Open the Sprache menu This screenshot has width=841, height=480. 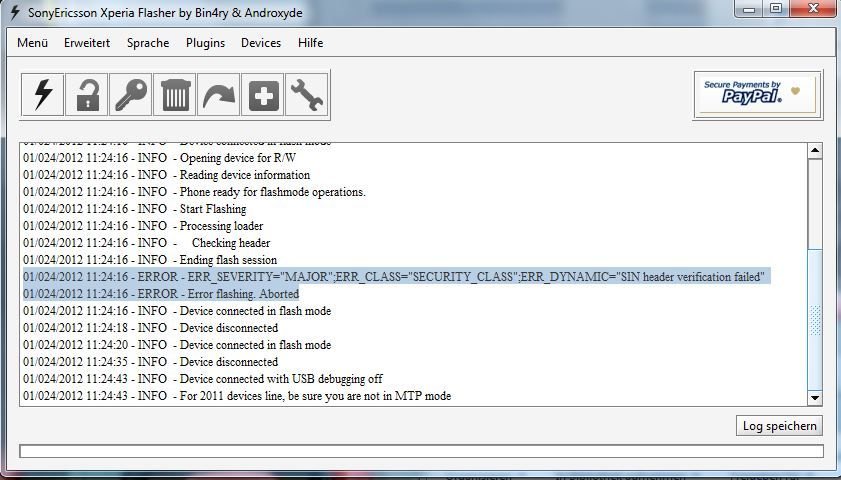(148, 43)
